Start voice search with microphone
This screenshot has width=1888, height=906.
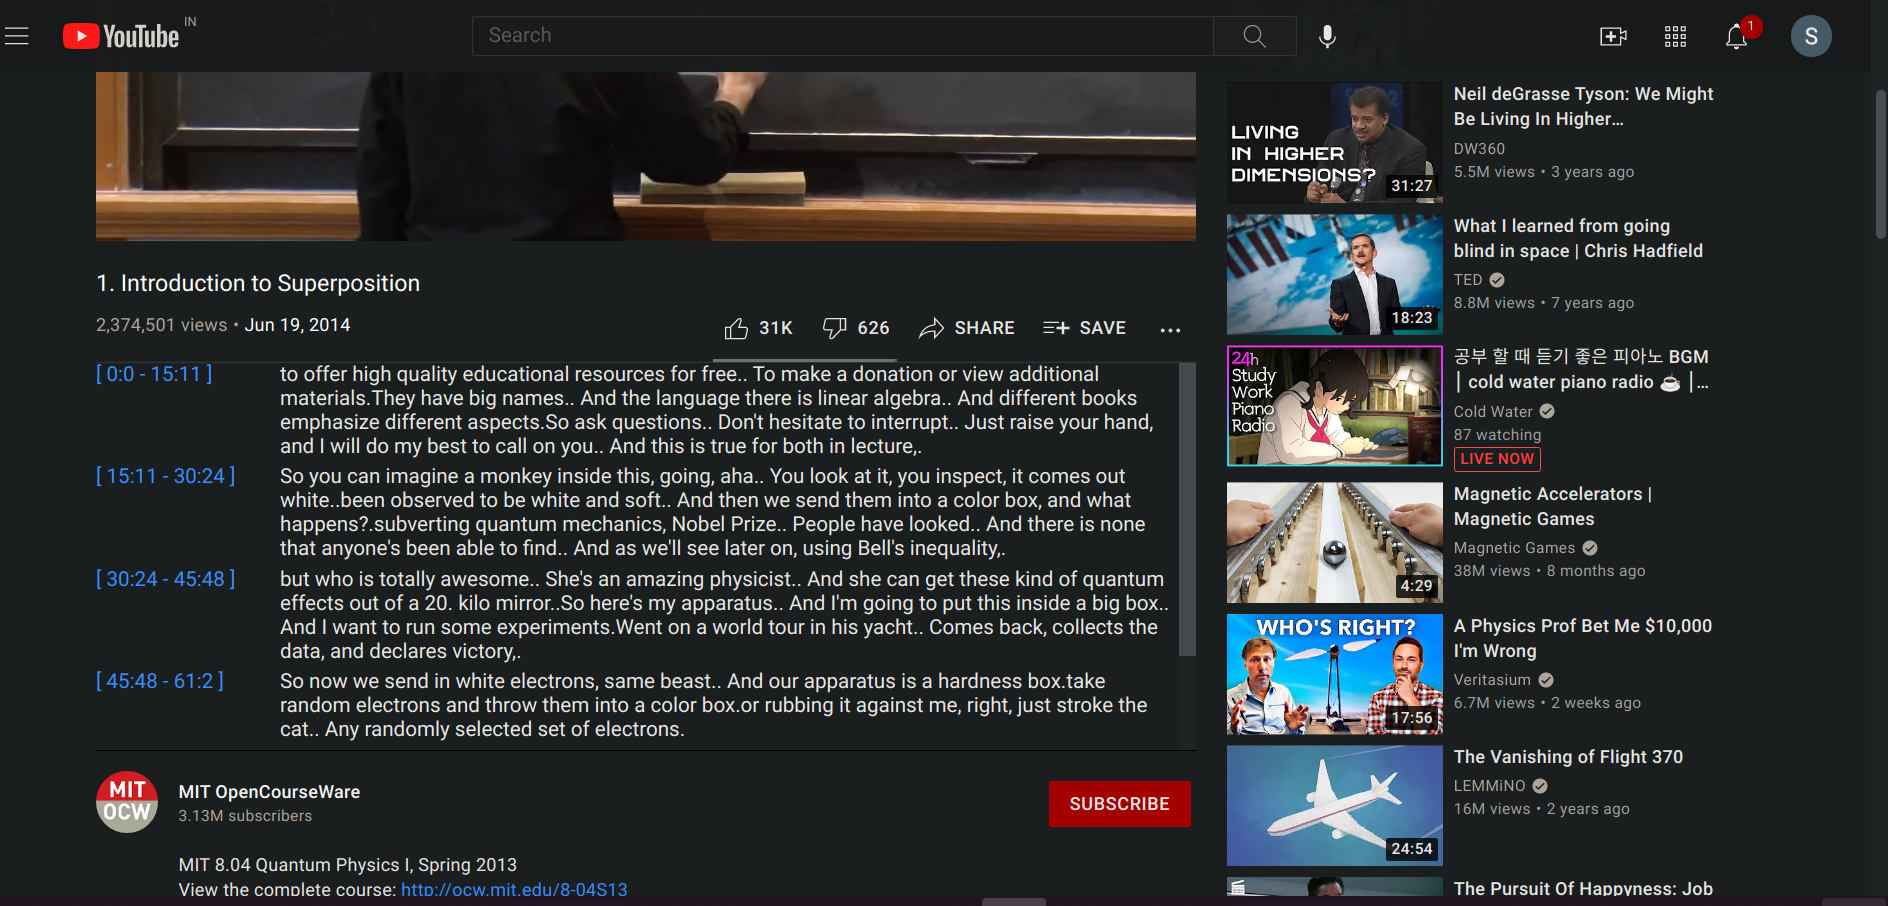click(1327, 36)
